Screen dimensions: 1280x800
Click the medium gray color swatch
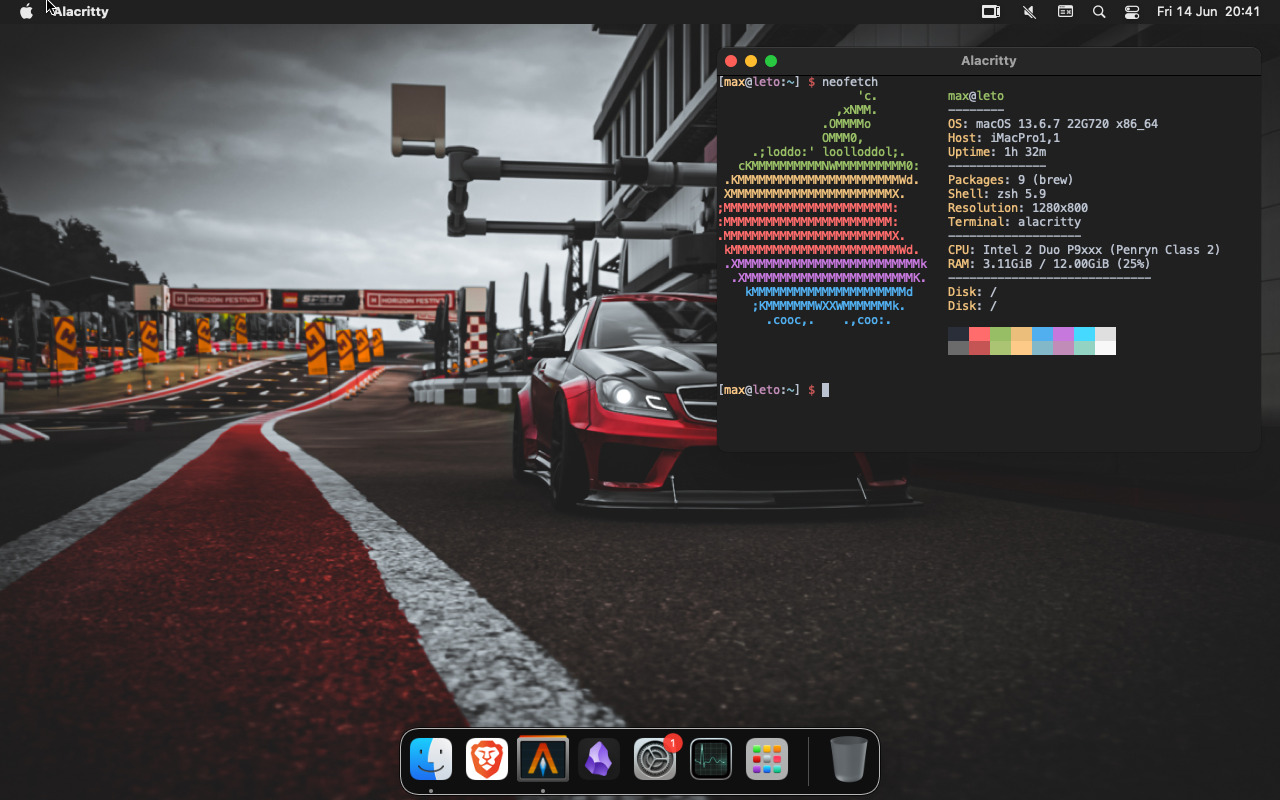click(958, 348)
